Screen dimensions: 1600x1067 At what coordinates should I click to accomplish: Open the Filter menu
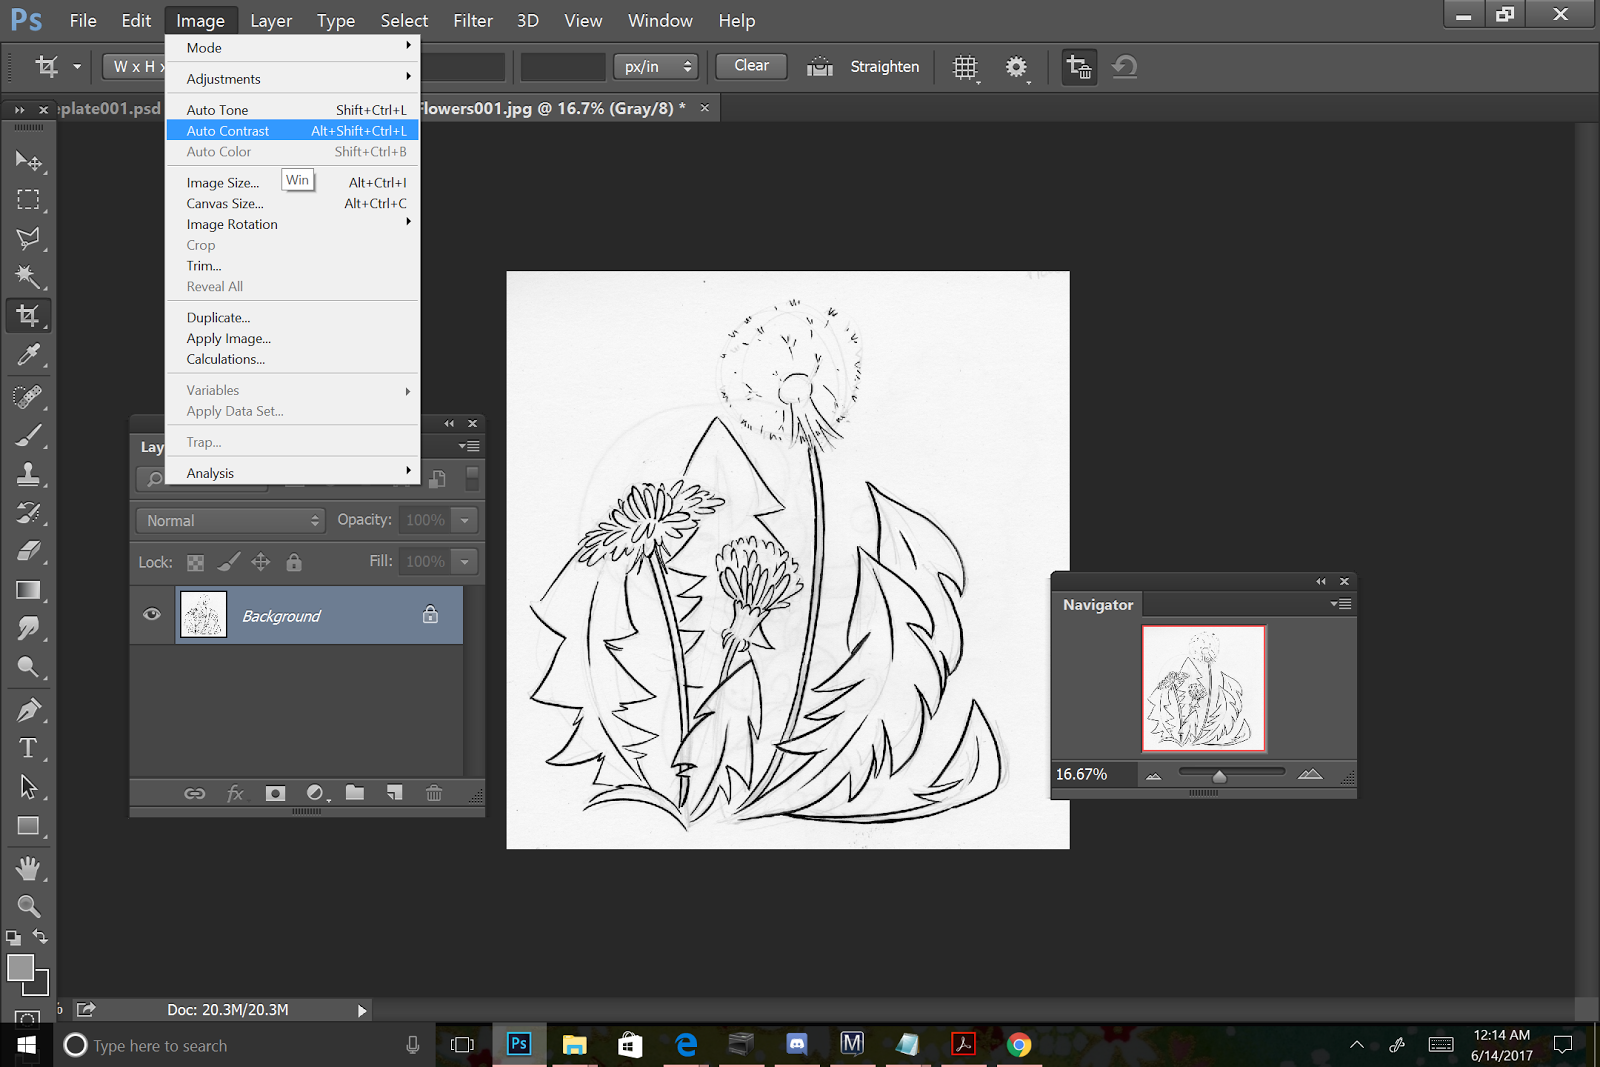pyautogui.click(x=472, y=20)
